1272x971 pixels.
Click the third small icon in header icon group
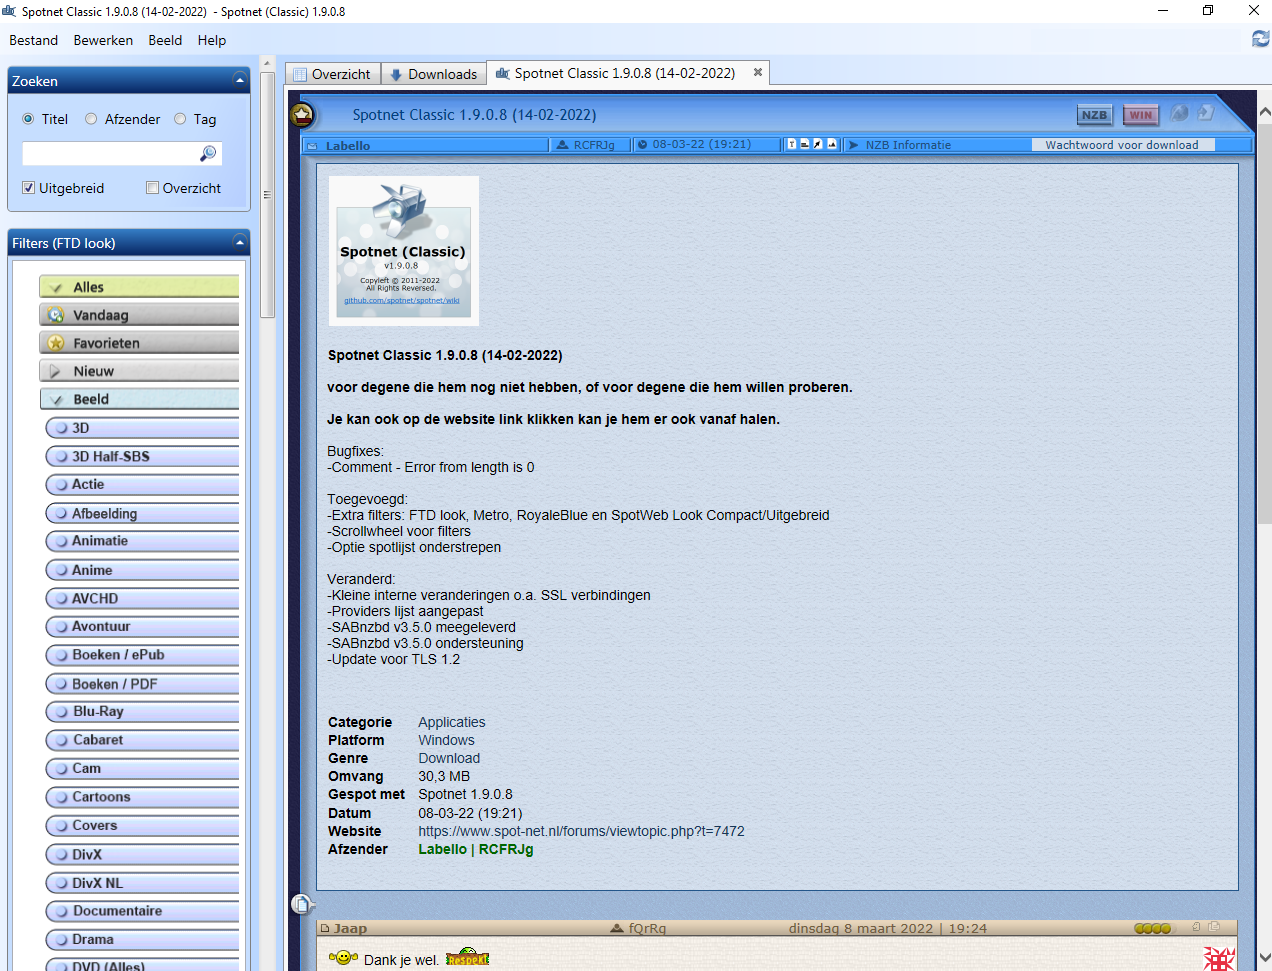tap(818, 145)
